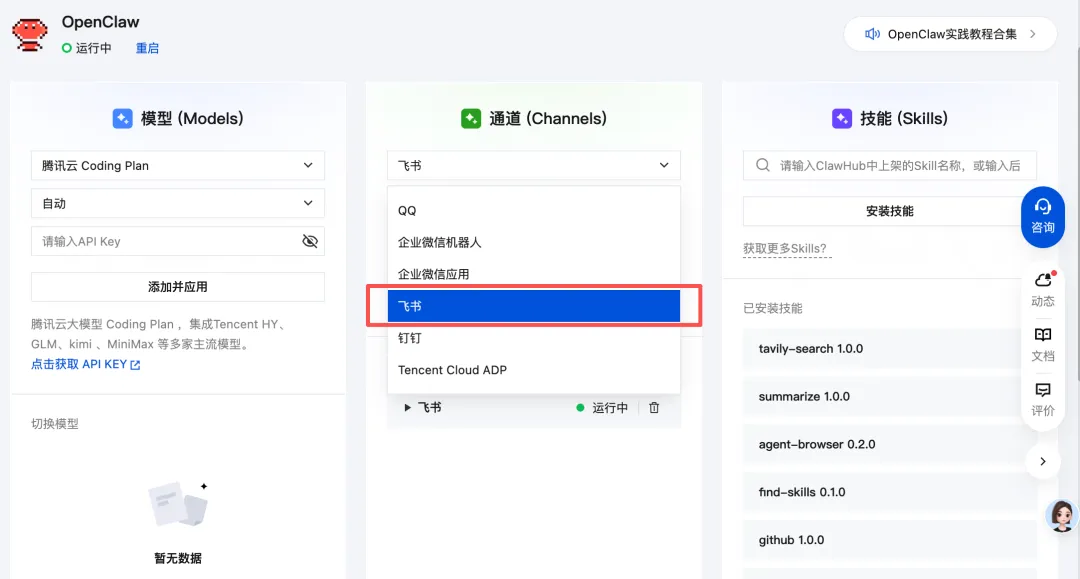Click the sidebar collapse chevron button
The height and width of the screenshot is (579, 1080).
tap(1043, 461)
